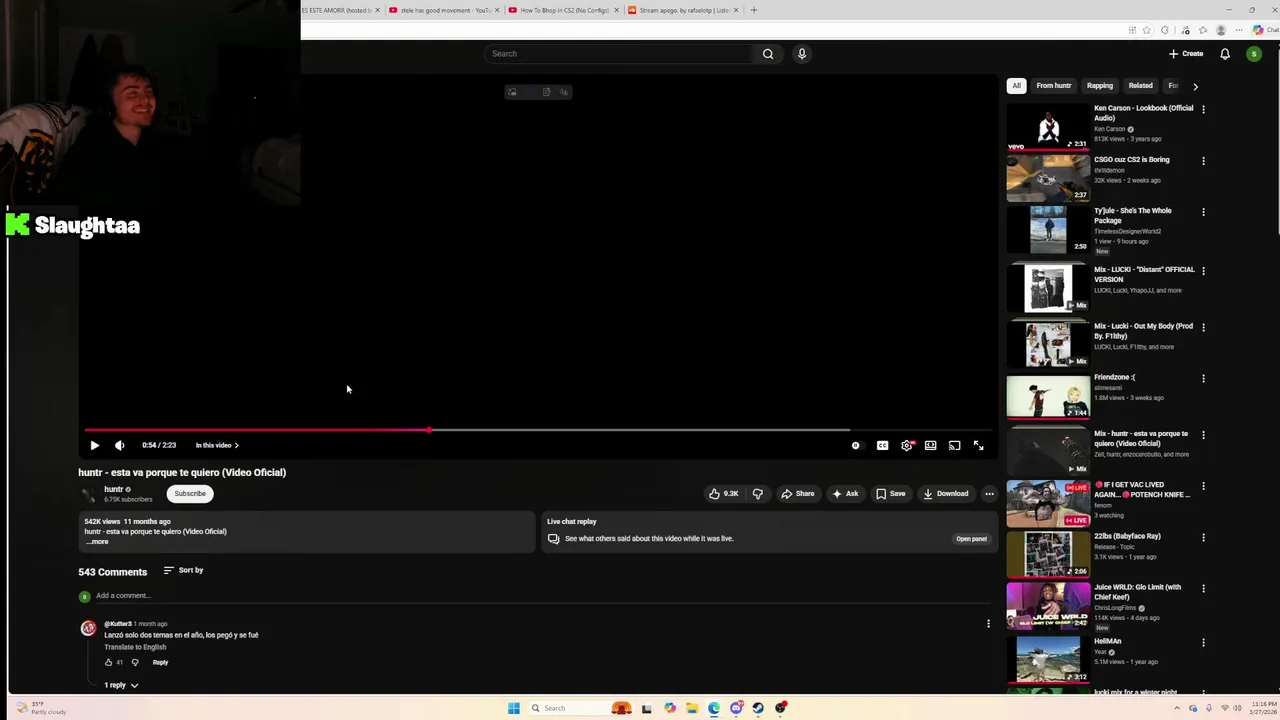Open the Ask button
1280x720 pixels.
tap(845, 493)
